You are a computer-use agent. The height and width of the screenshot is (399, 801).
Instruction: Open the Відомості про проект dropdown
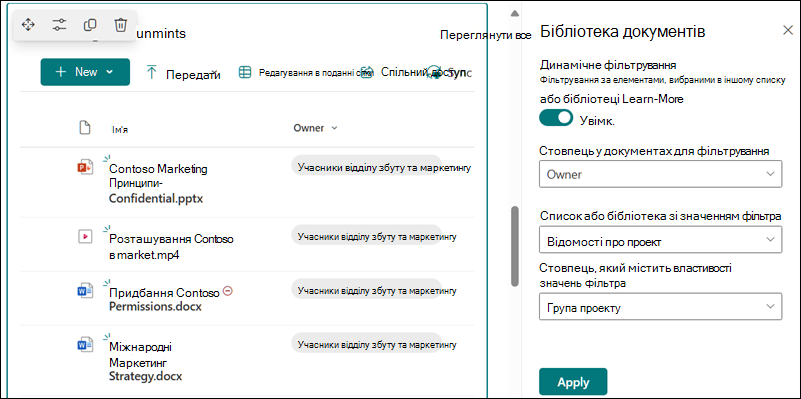pos(661,240)
